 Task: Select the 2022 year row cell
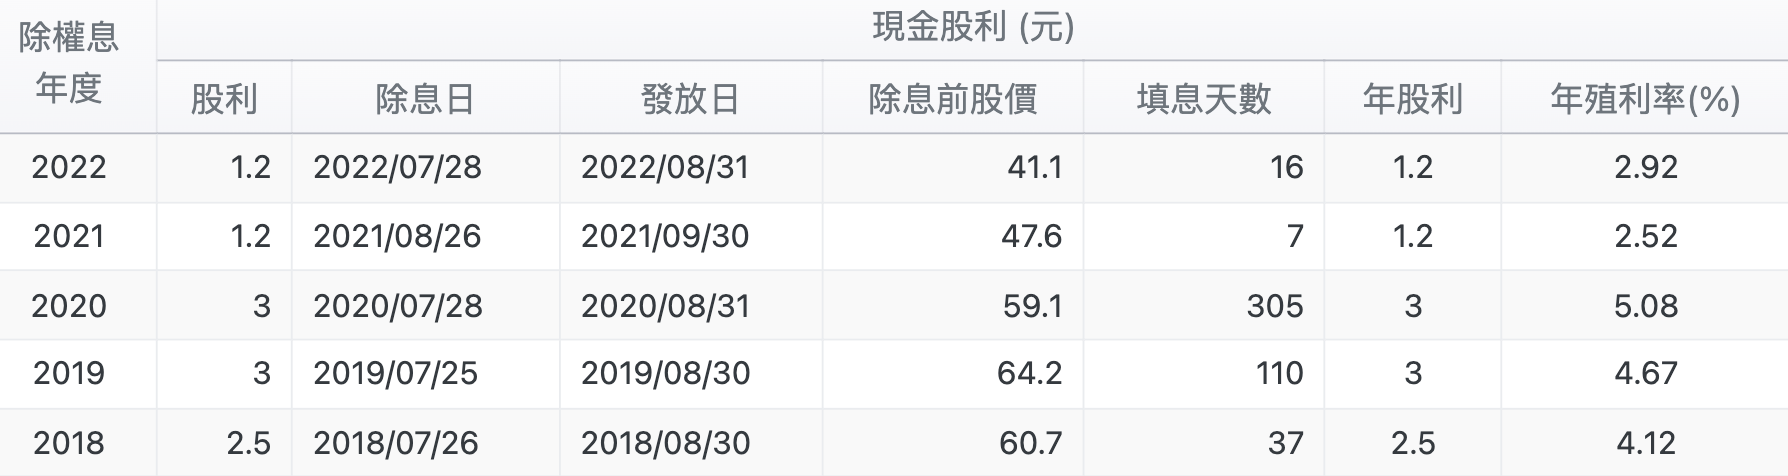[x=69, y=167]
